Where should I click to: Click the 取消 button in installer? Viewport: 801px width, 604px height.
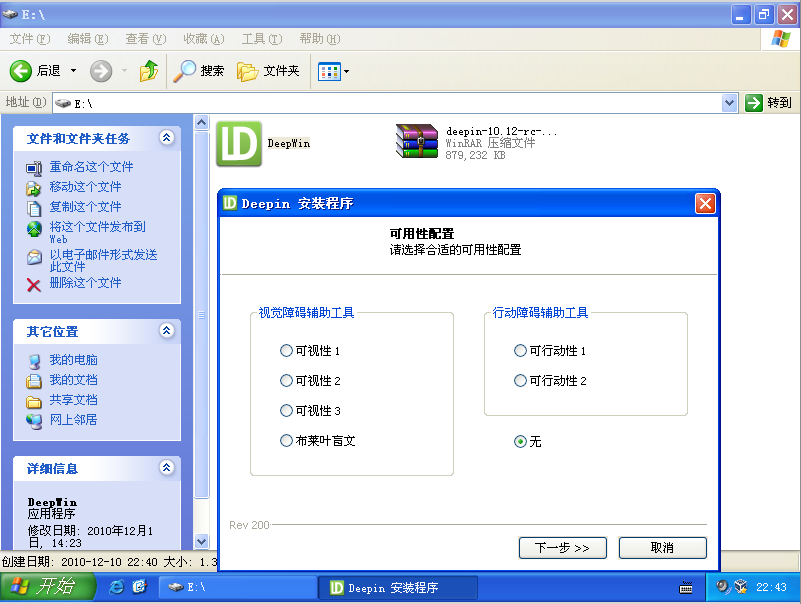click(663, 548)
